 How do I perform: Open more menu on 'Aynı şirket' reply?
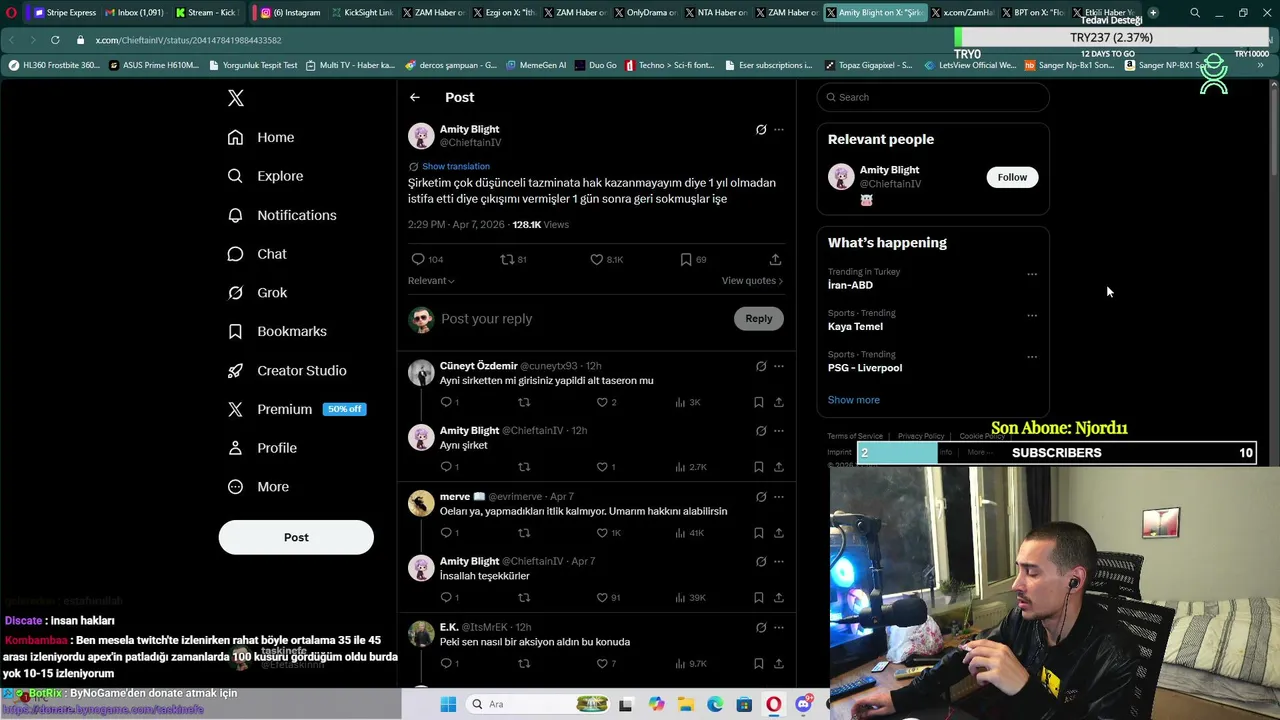click(779, 431)
